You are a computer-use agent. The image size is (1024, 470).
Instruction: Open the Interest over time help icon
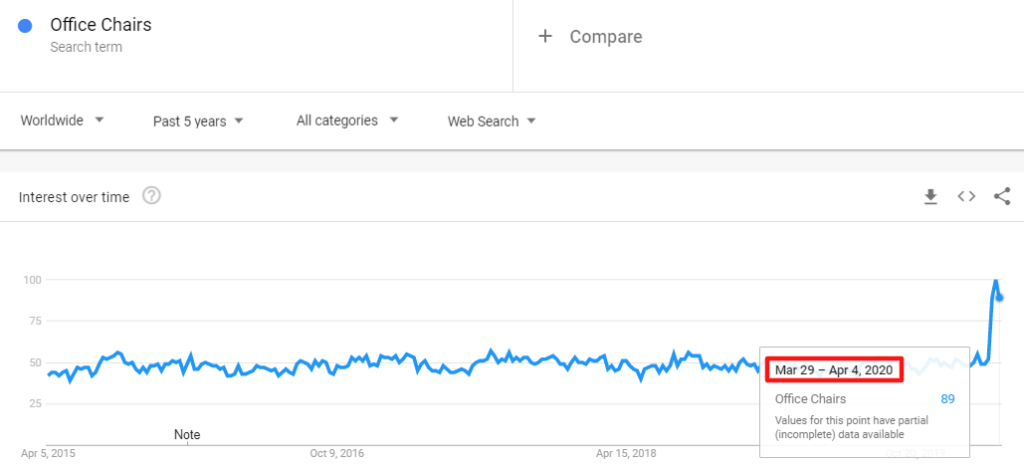(152, 196)
